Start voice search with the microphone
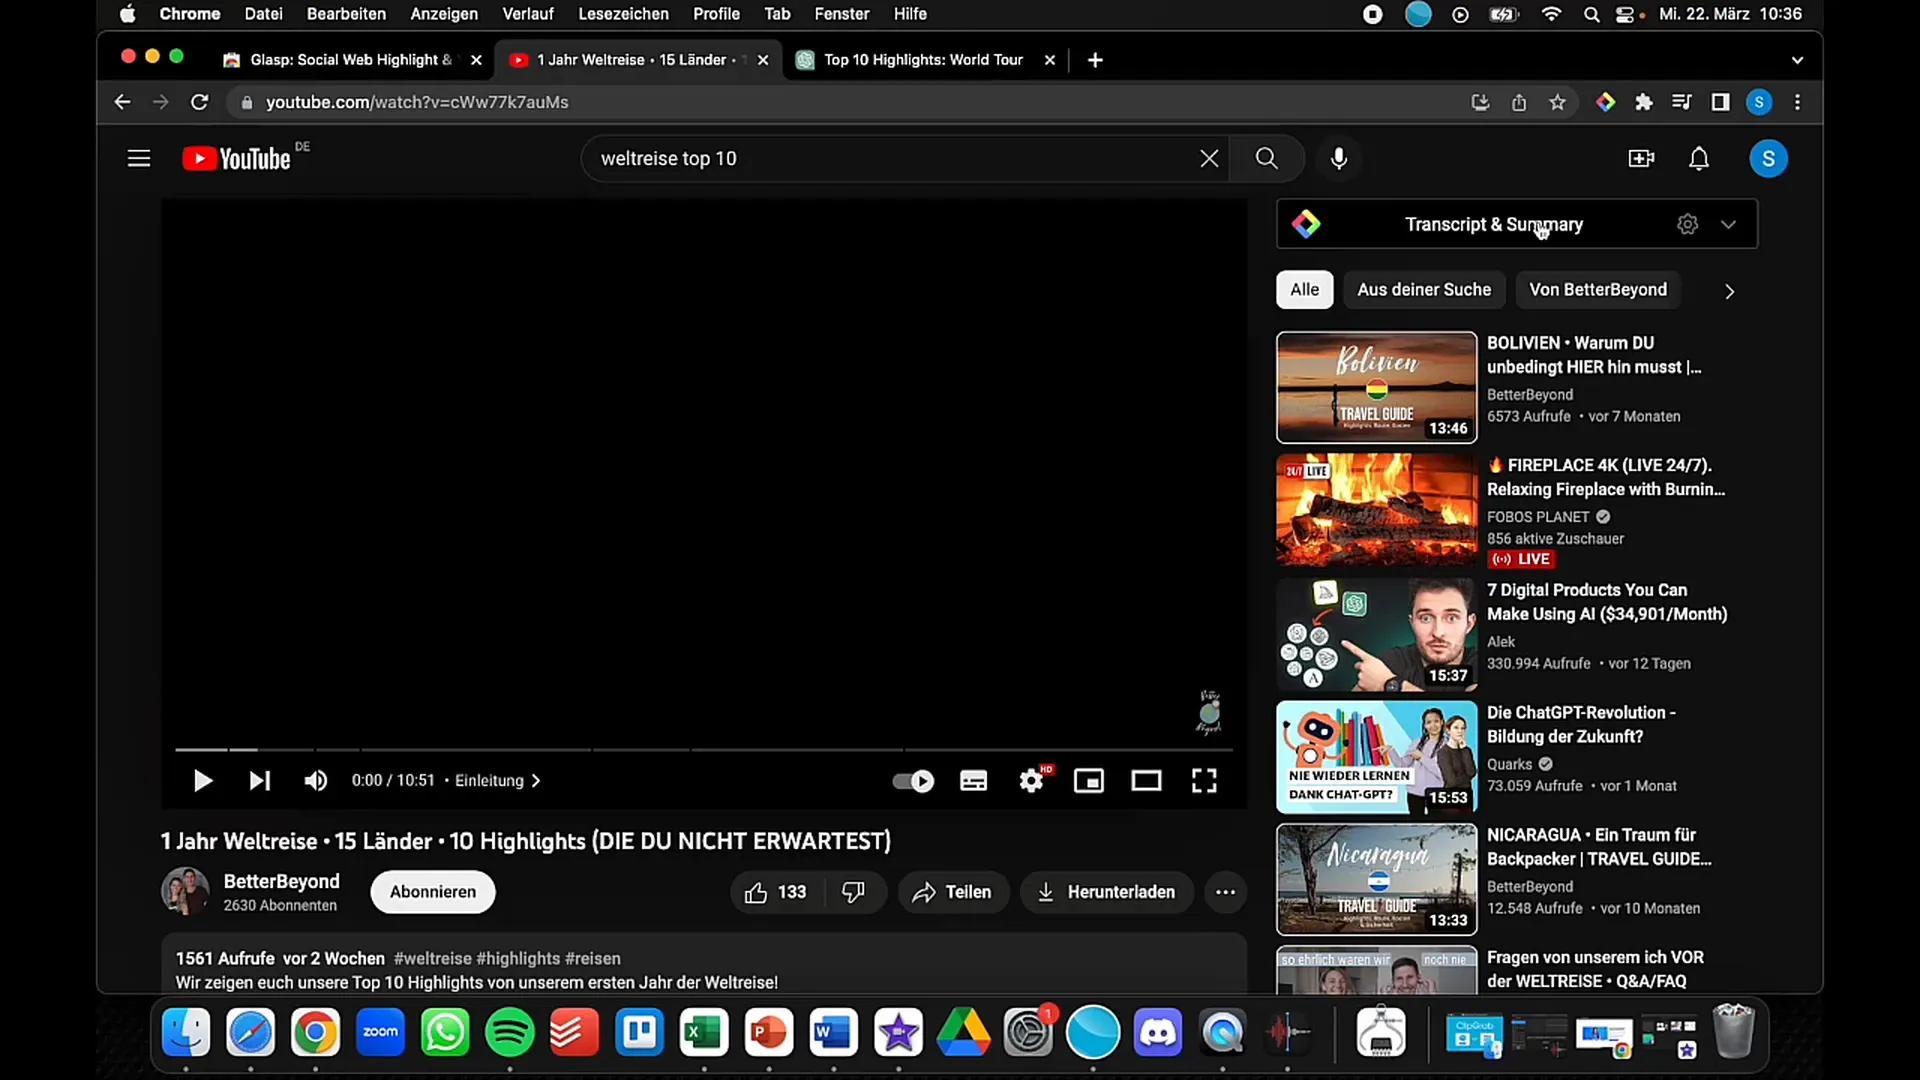 (1339, 159)
